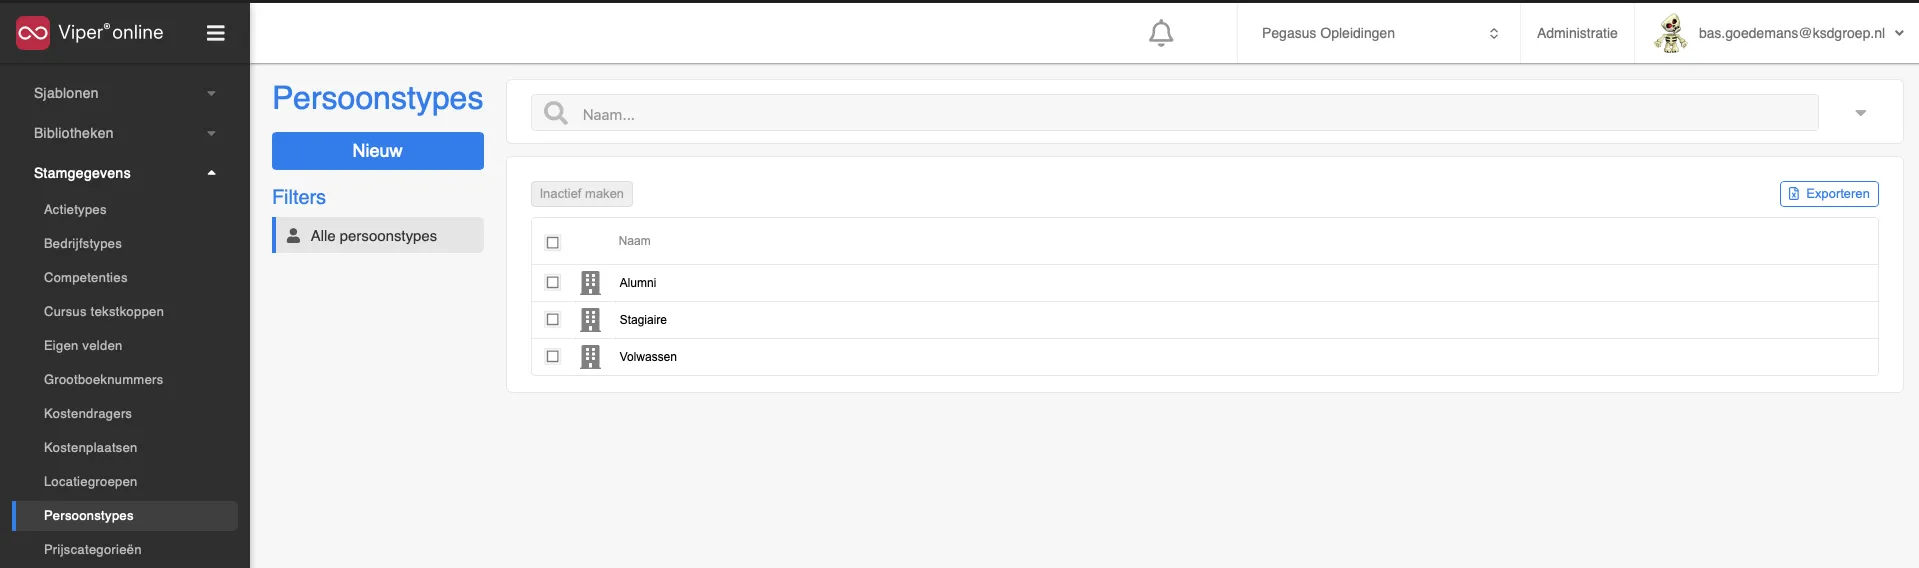This screenshot has width=1919, height=568.
Task: Focus the Naam search field
Action: [1175, 113]
